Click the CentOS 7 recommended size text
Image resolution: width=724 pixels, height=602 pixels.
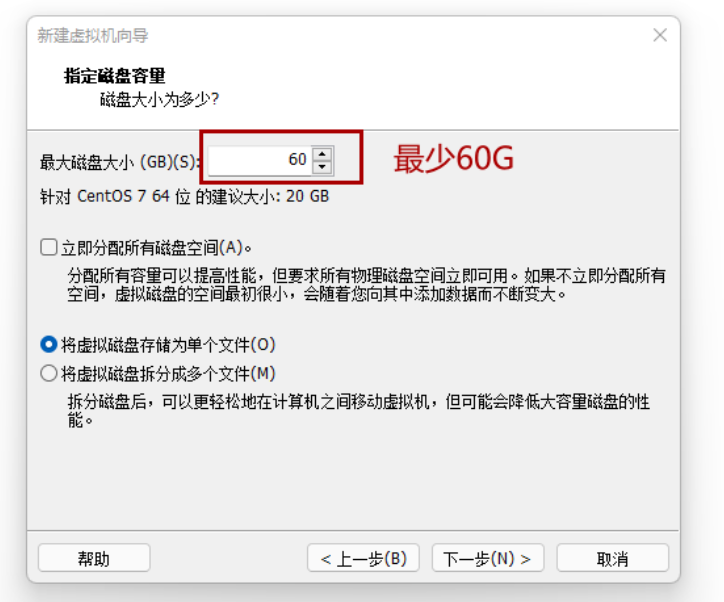pos(185,196)
